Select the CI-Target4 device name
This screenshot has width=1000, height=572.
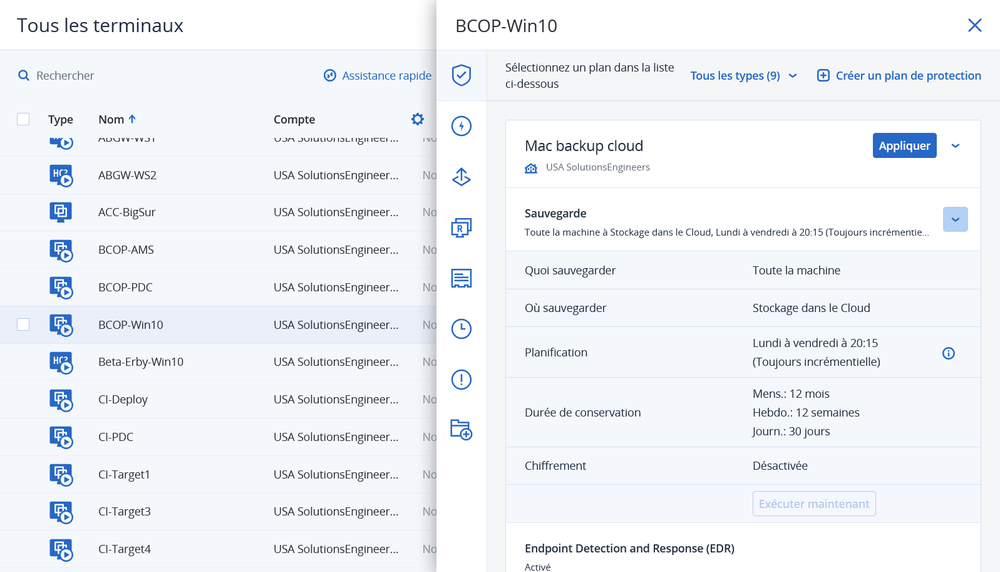(x=124, y=550)
